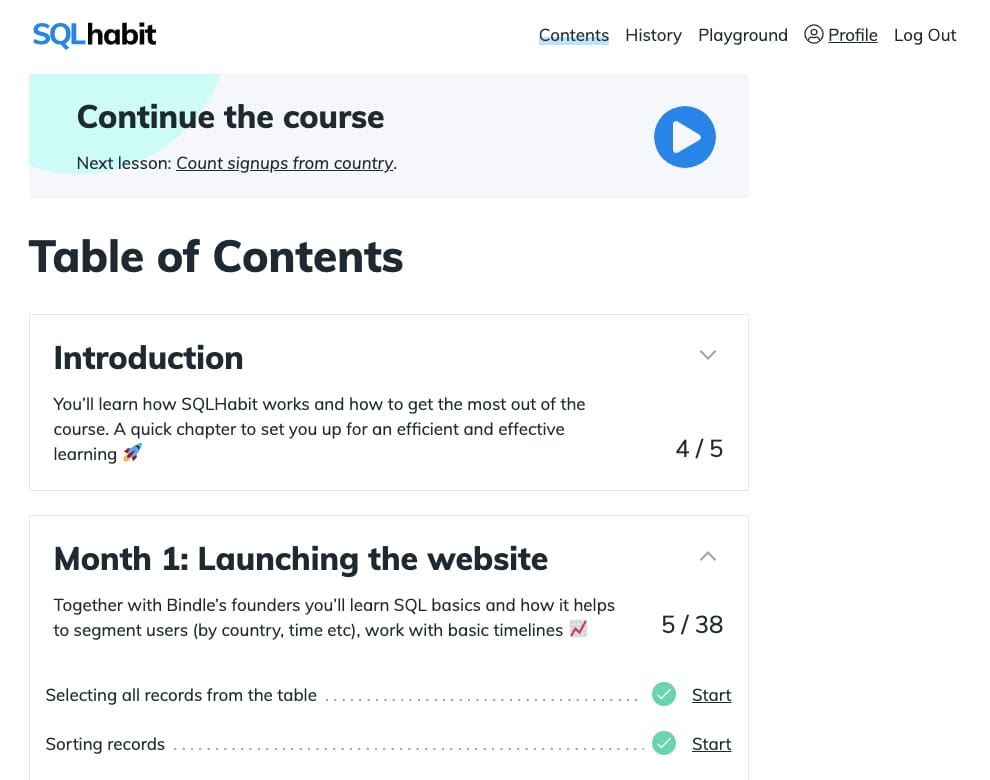Click the Month 1: Launching the website heading
The height and width of the screenshot is (780, 990).
(x=300, y=558)
